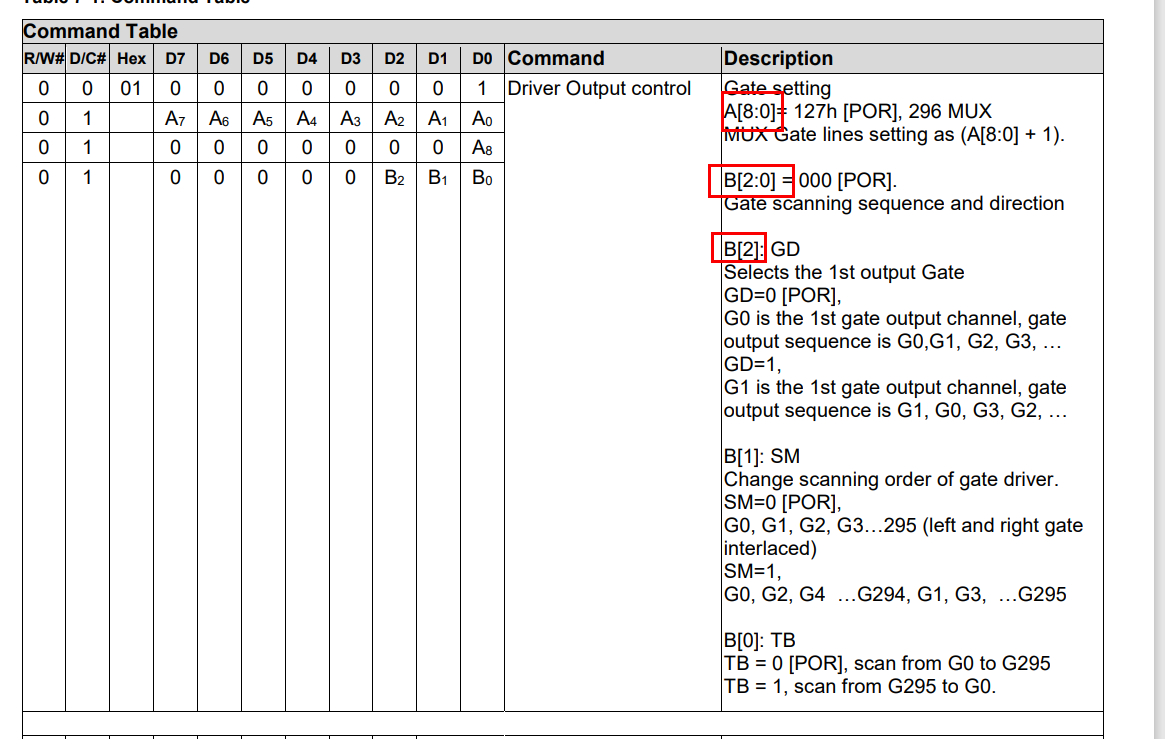Click "TB = 0 [POR], scan from G0 to G295"

pyautogui.click(x=887, y=664)
